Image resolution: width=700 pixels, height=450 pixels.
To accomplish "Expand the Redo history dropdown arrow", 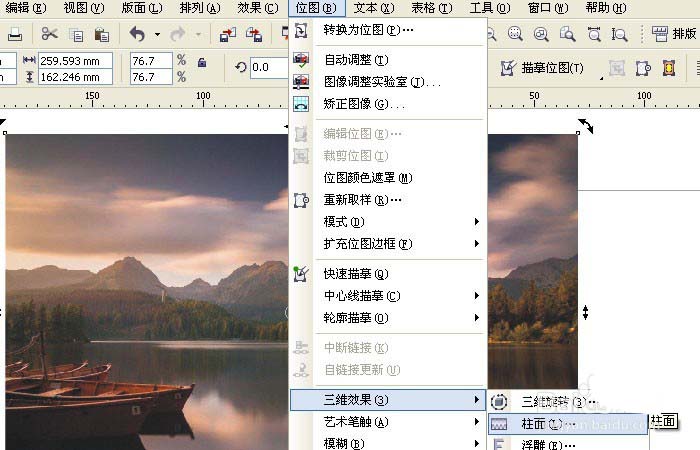I will 198,34.
